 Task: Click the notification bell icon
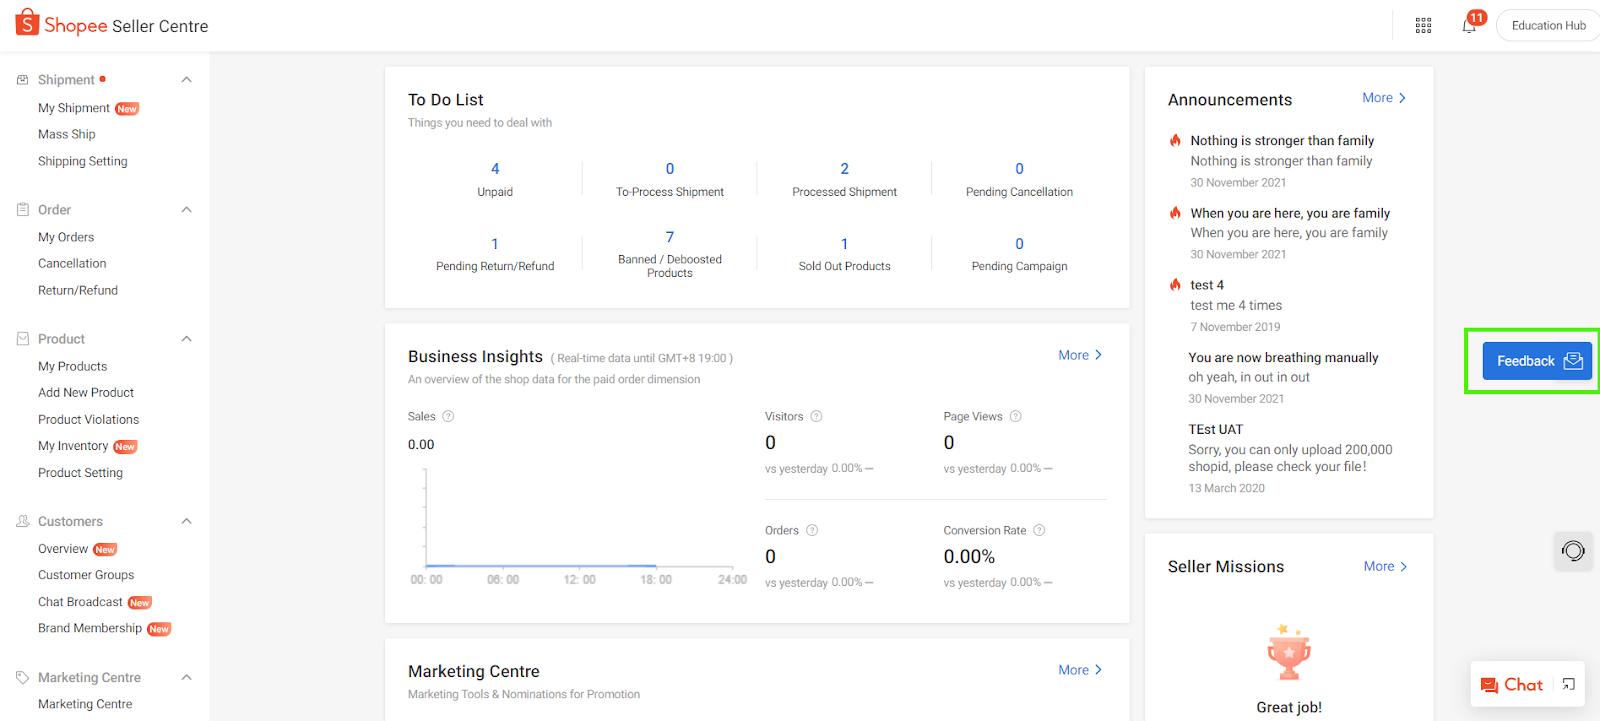pos(1469,26)
